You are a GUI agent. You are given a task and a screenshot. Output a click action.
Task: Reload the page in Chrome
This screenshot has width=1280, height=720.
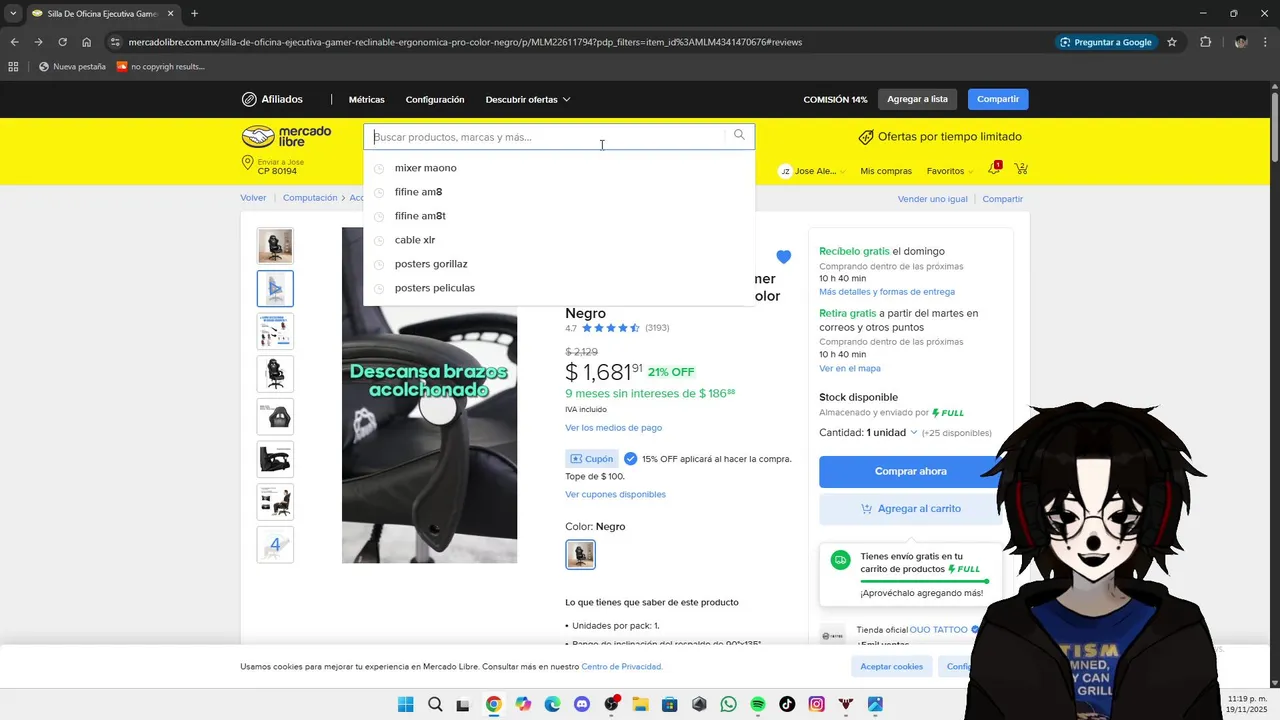tap(62, 42)
